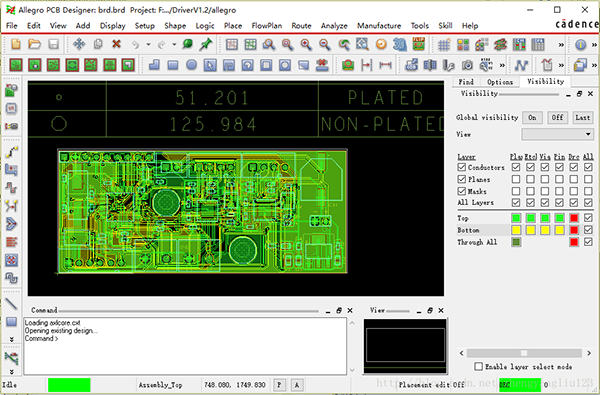Click the Last visibility button
Screen dimensions: 600x395
click(582, 118)
